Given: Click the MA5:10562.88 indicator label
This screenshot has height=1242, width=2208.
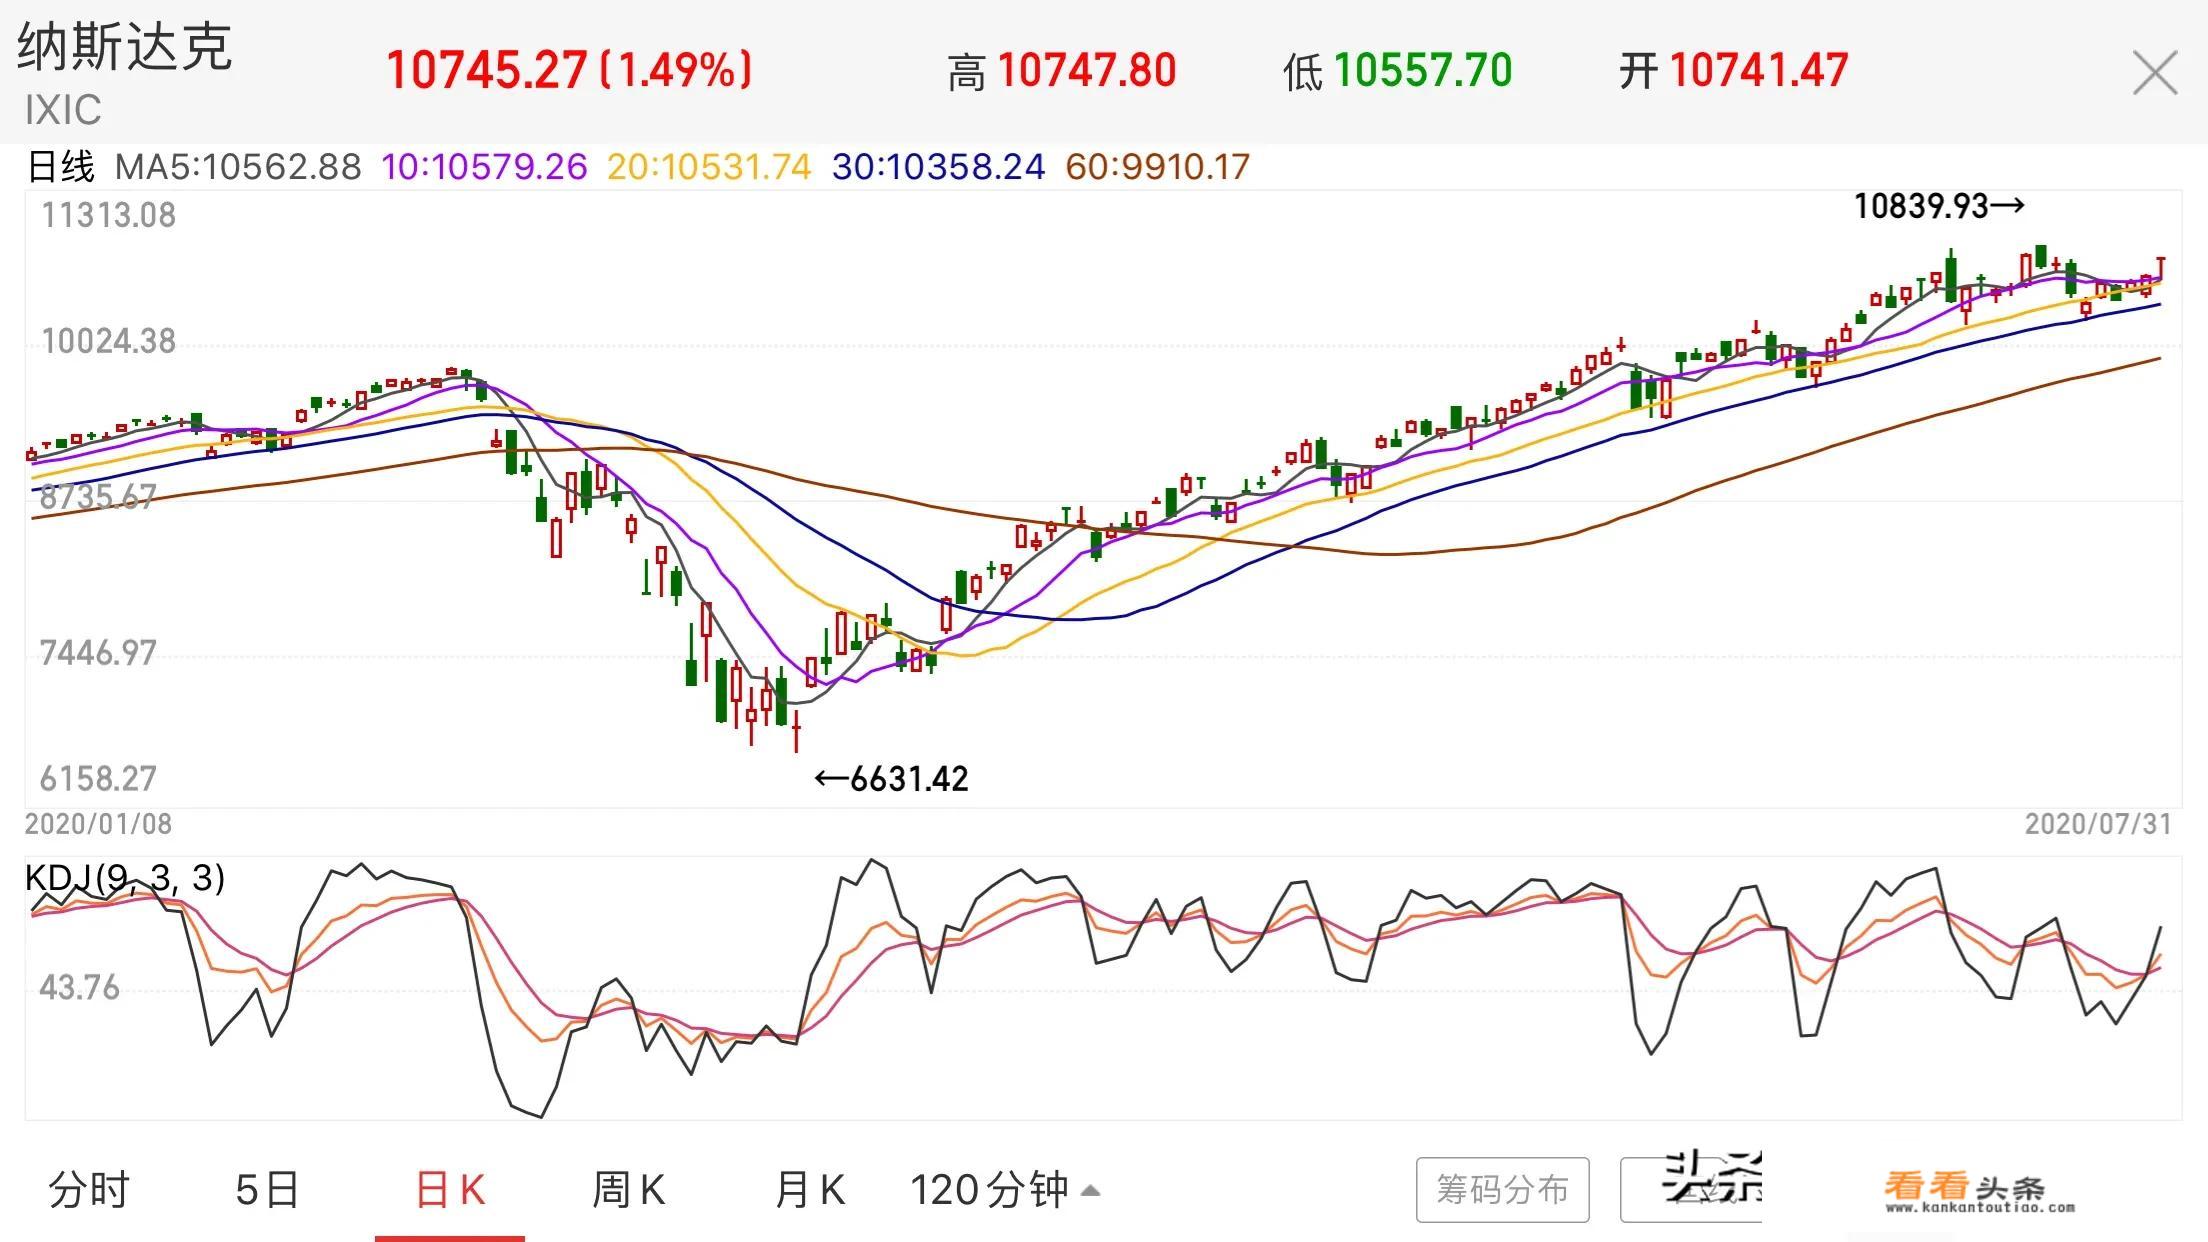Looking at the screenshot, I should tap(238, 166).
